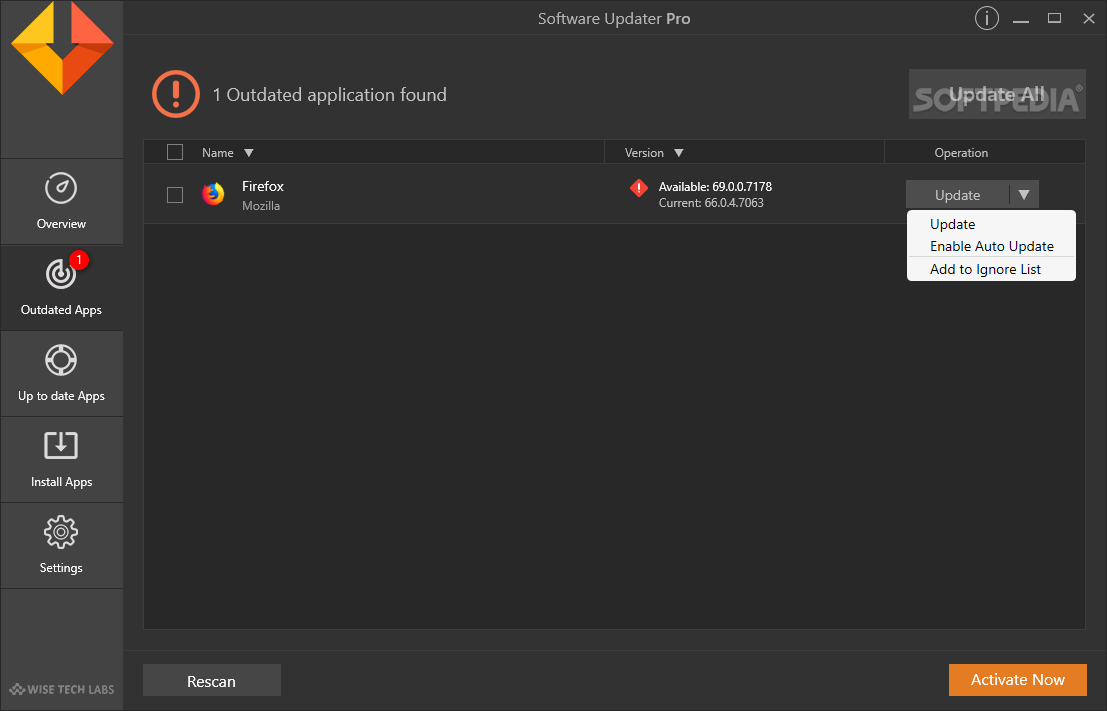Screen dimensions: 1107x711
Task: Click the info icon in title bar
Action: [986, 18]
